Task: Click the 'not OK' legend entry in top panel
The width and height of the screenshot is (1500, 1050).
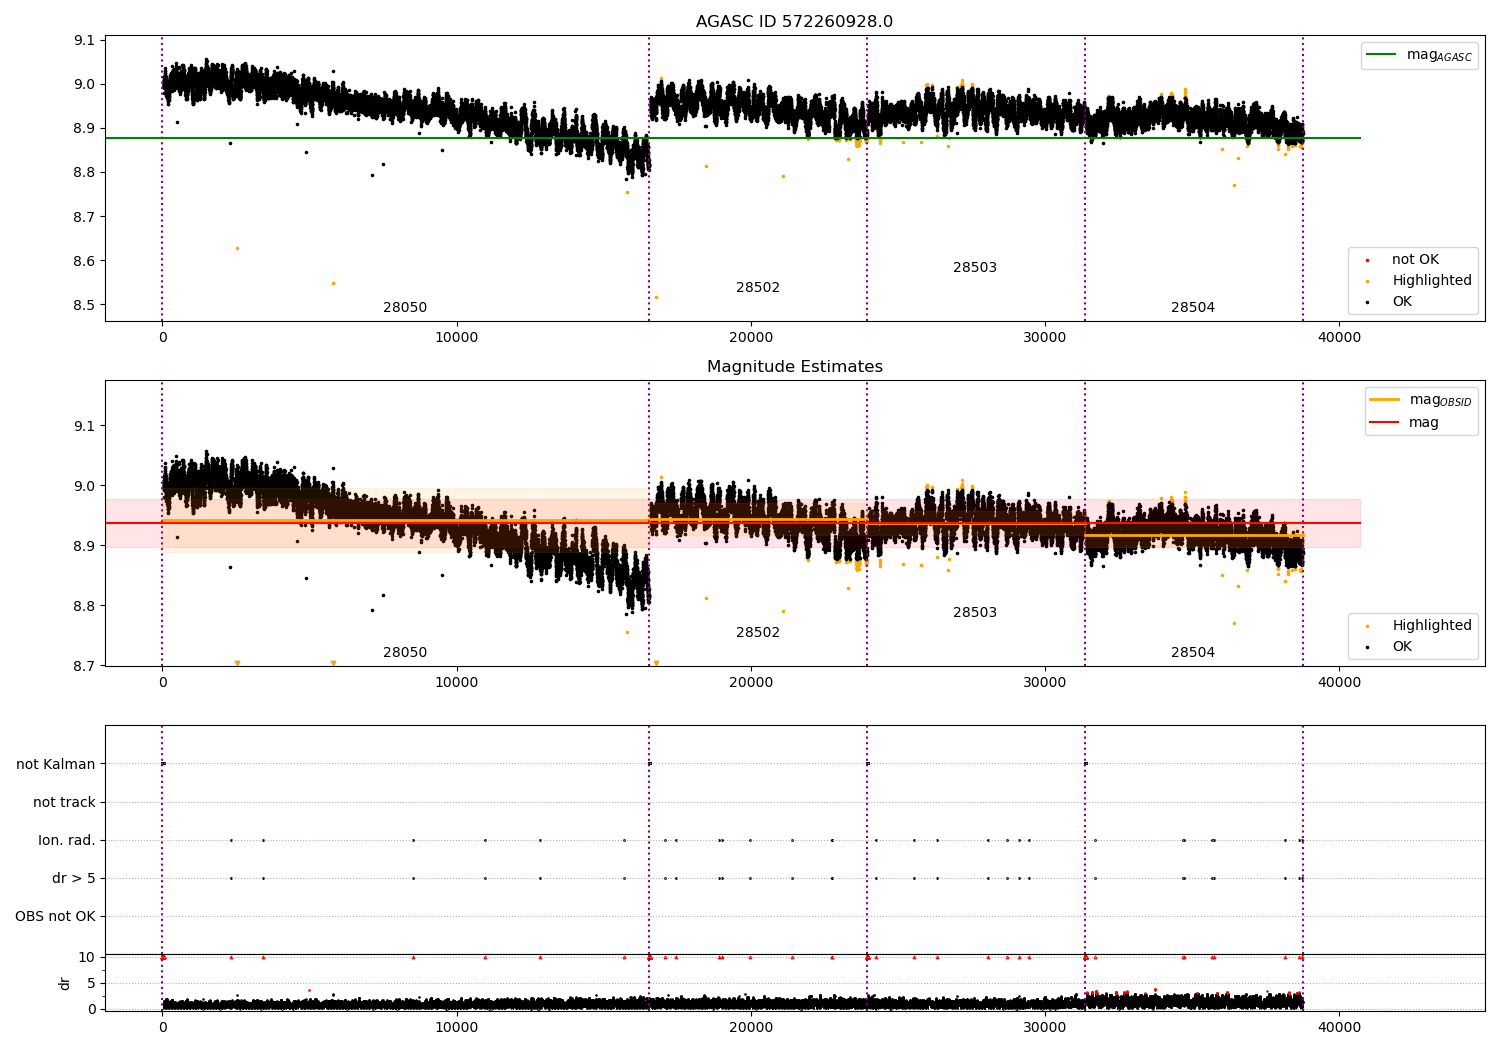Action: click(x=1415, y=260)
